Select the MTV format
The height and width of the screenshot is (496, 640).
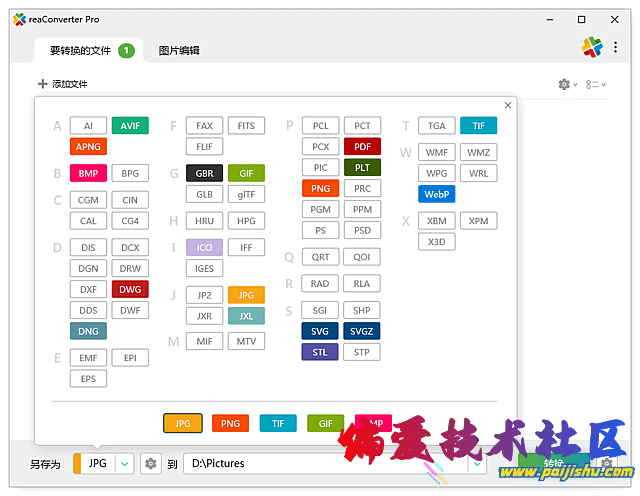(x=246, y=341)
